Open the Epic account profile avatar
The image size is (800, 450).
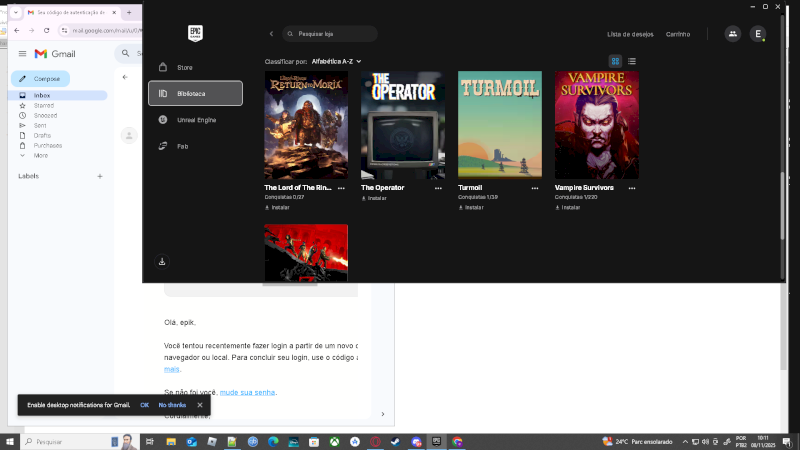(758, 34)
